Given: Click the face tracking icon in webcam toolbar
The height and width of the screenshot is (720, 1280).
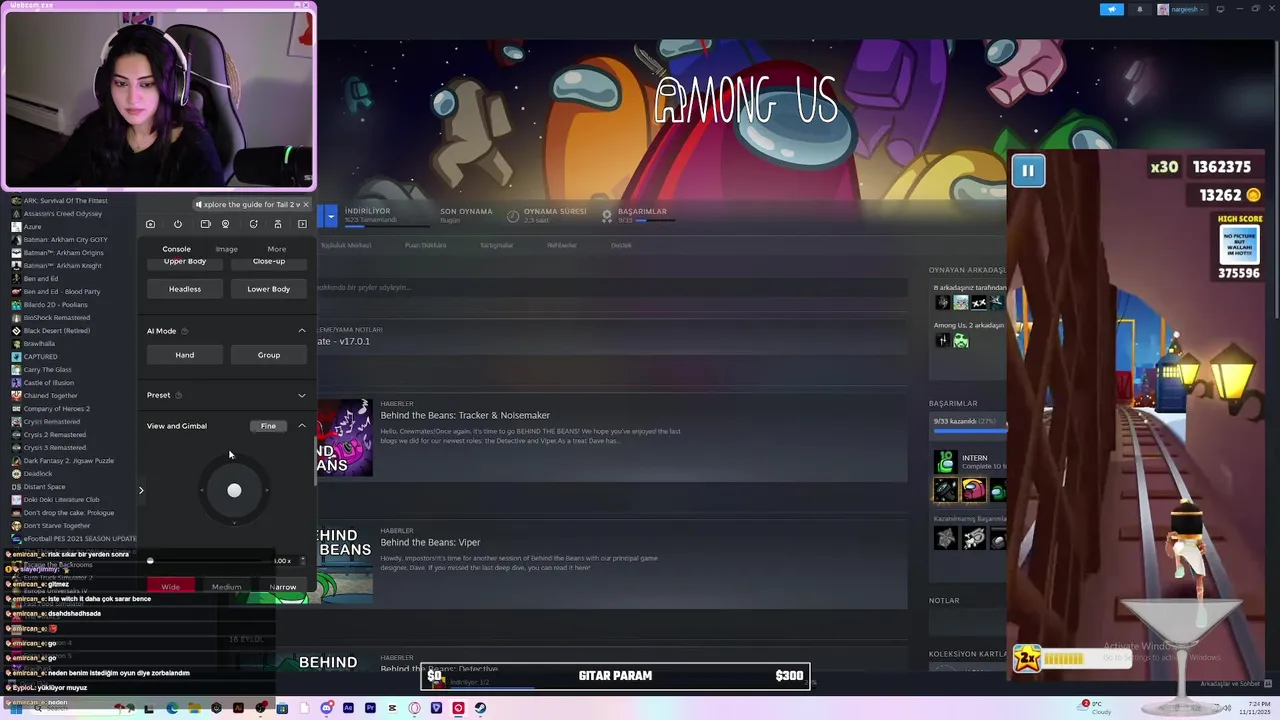Looking at the screenshot, I should [x=225, y=224].
